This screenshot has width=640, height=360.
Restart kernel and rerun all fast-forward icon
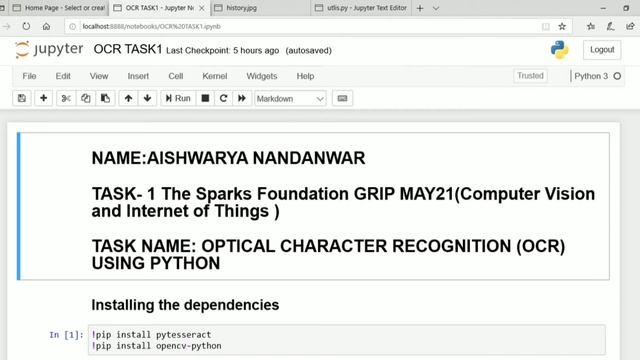coord(242,98)
